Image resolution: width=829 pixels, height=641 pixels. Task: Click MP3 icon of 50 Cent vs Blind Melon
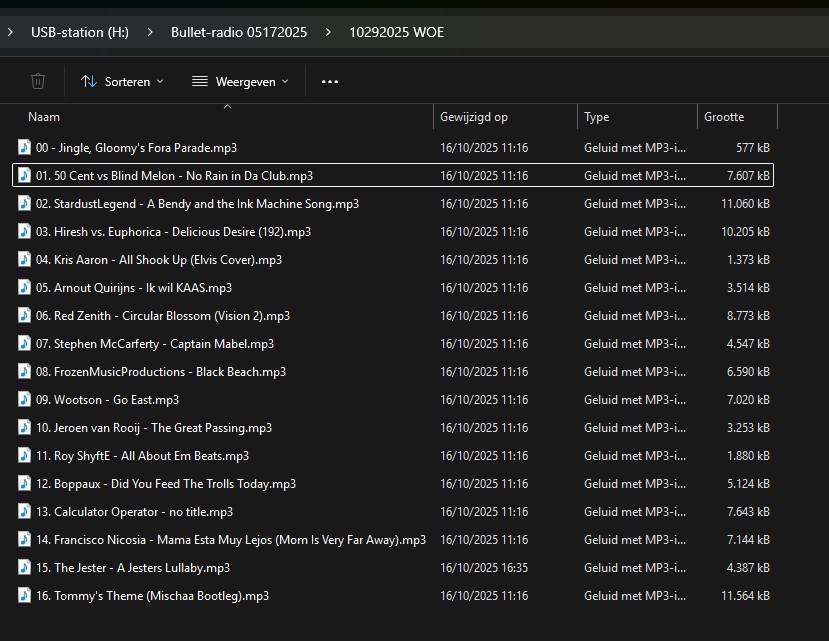click(x=24, y=175)
